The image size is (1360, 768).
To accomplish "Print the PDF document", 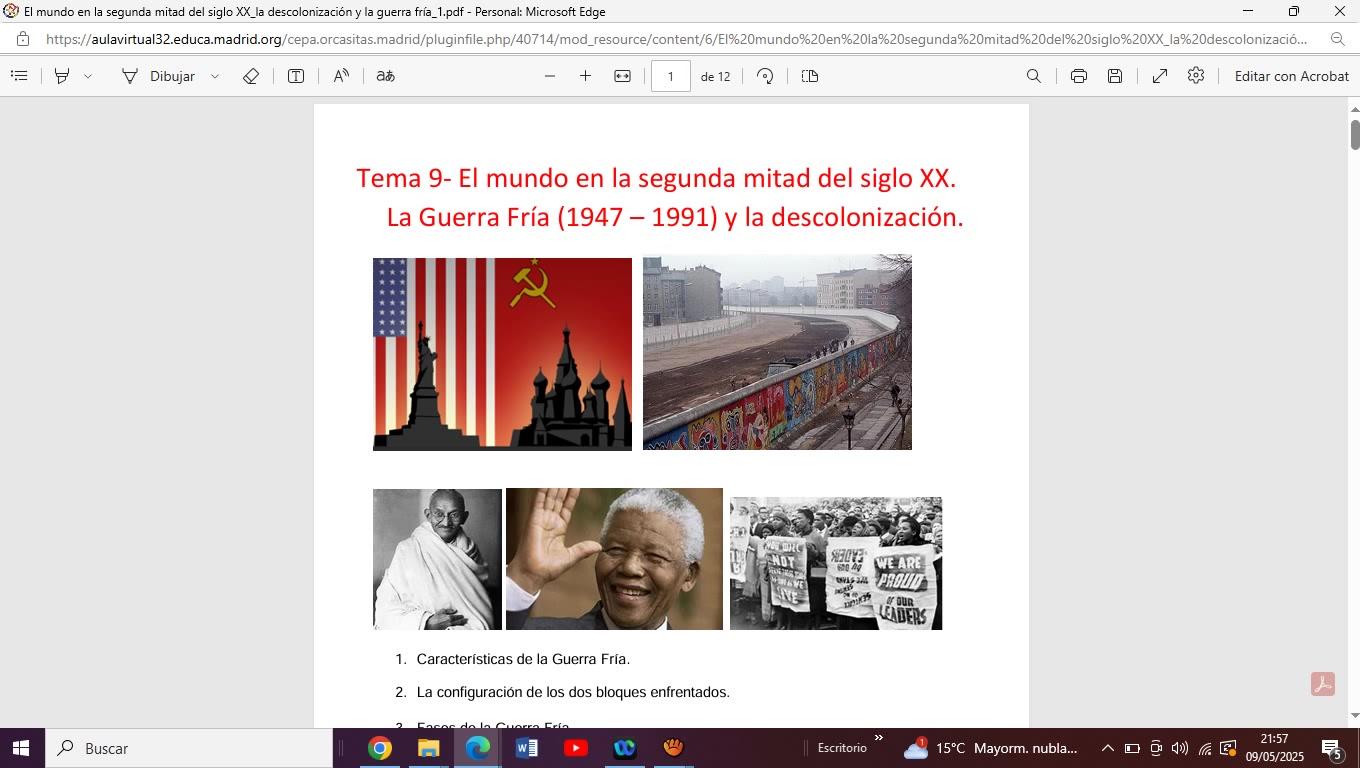I will [x=1078, y=76].
